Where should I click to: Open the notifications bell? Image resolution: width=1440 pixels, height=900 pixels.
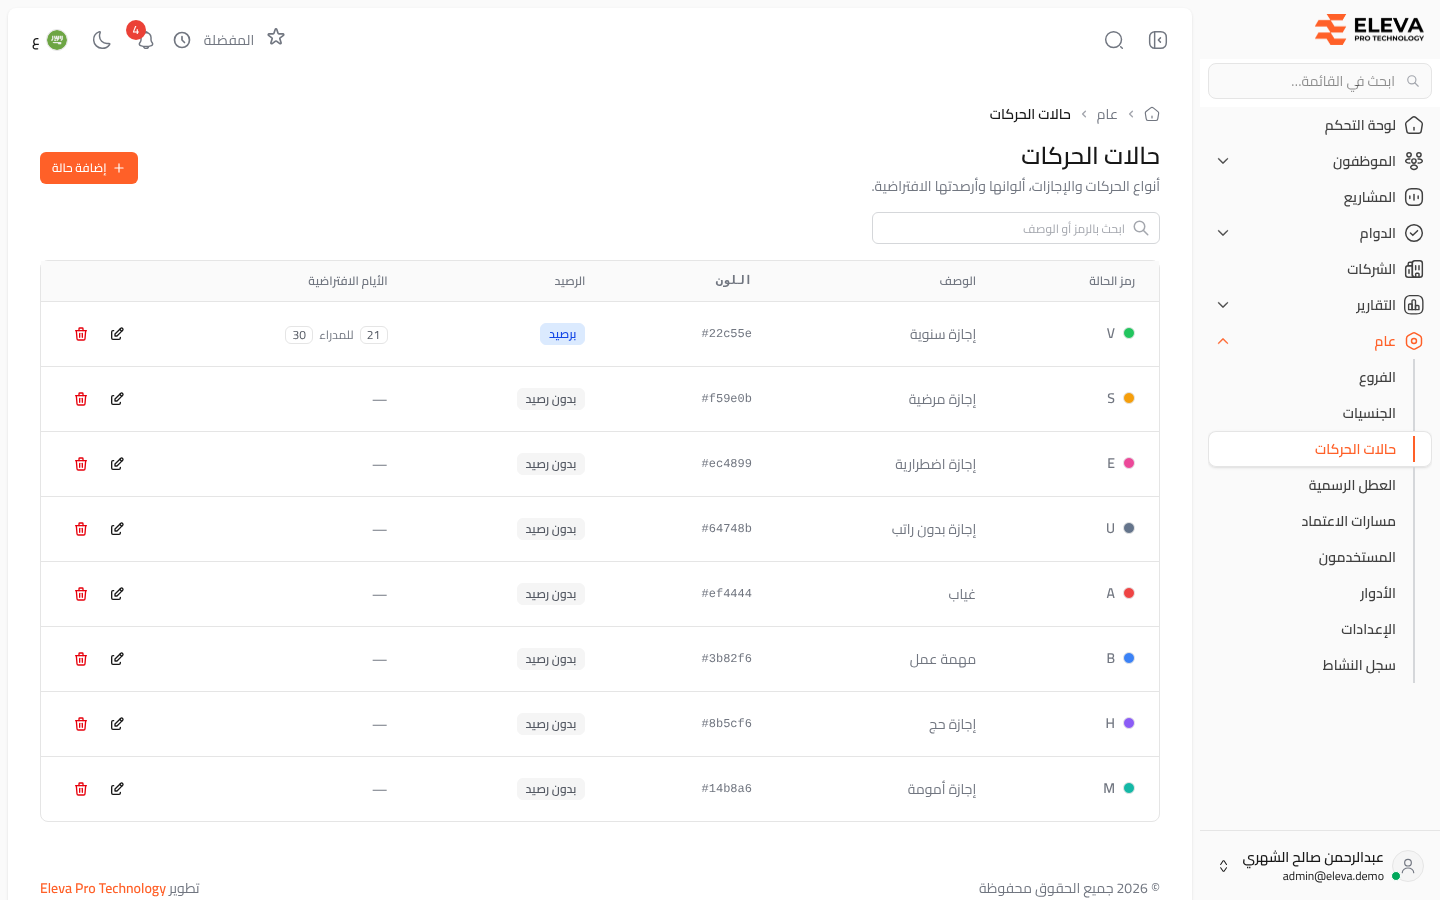click(145, 40)
